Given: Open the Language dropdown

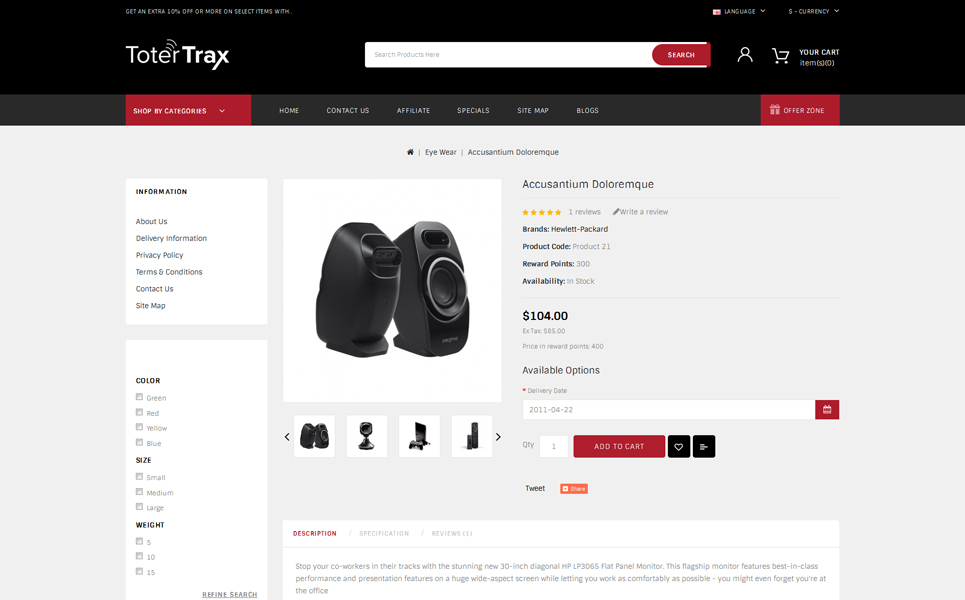Looking at the screenshot, I should [739, 11].
